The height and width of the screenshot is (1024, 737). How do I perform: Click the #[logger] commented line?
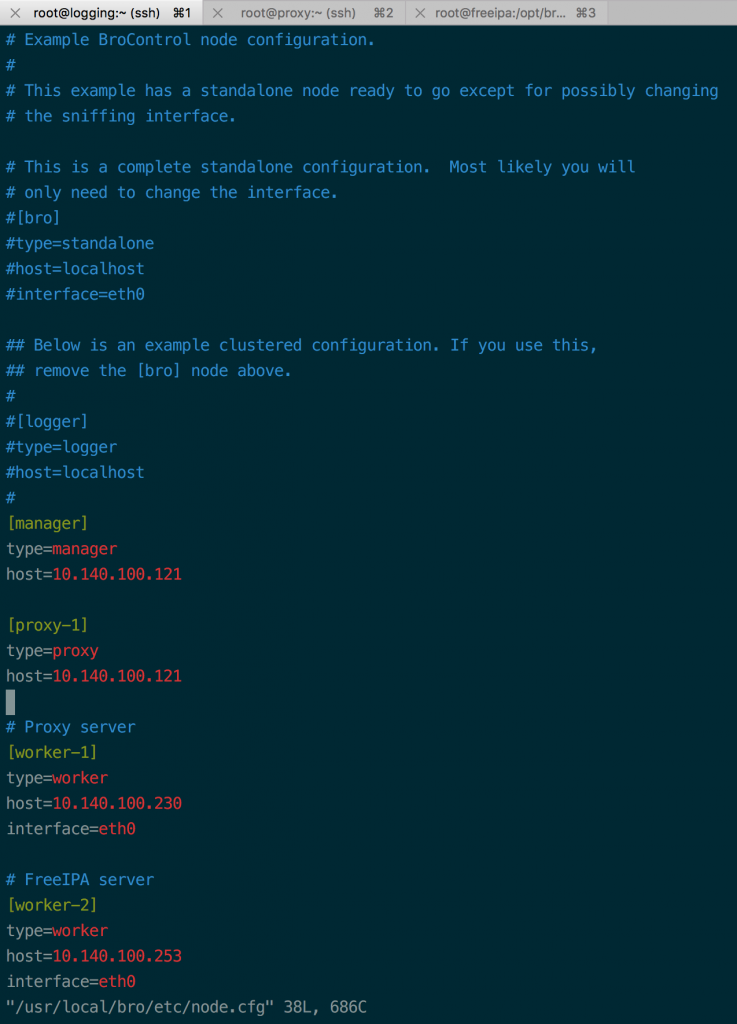(47, 421)
